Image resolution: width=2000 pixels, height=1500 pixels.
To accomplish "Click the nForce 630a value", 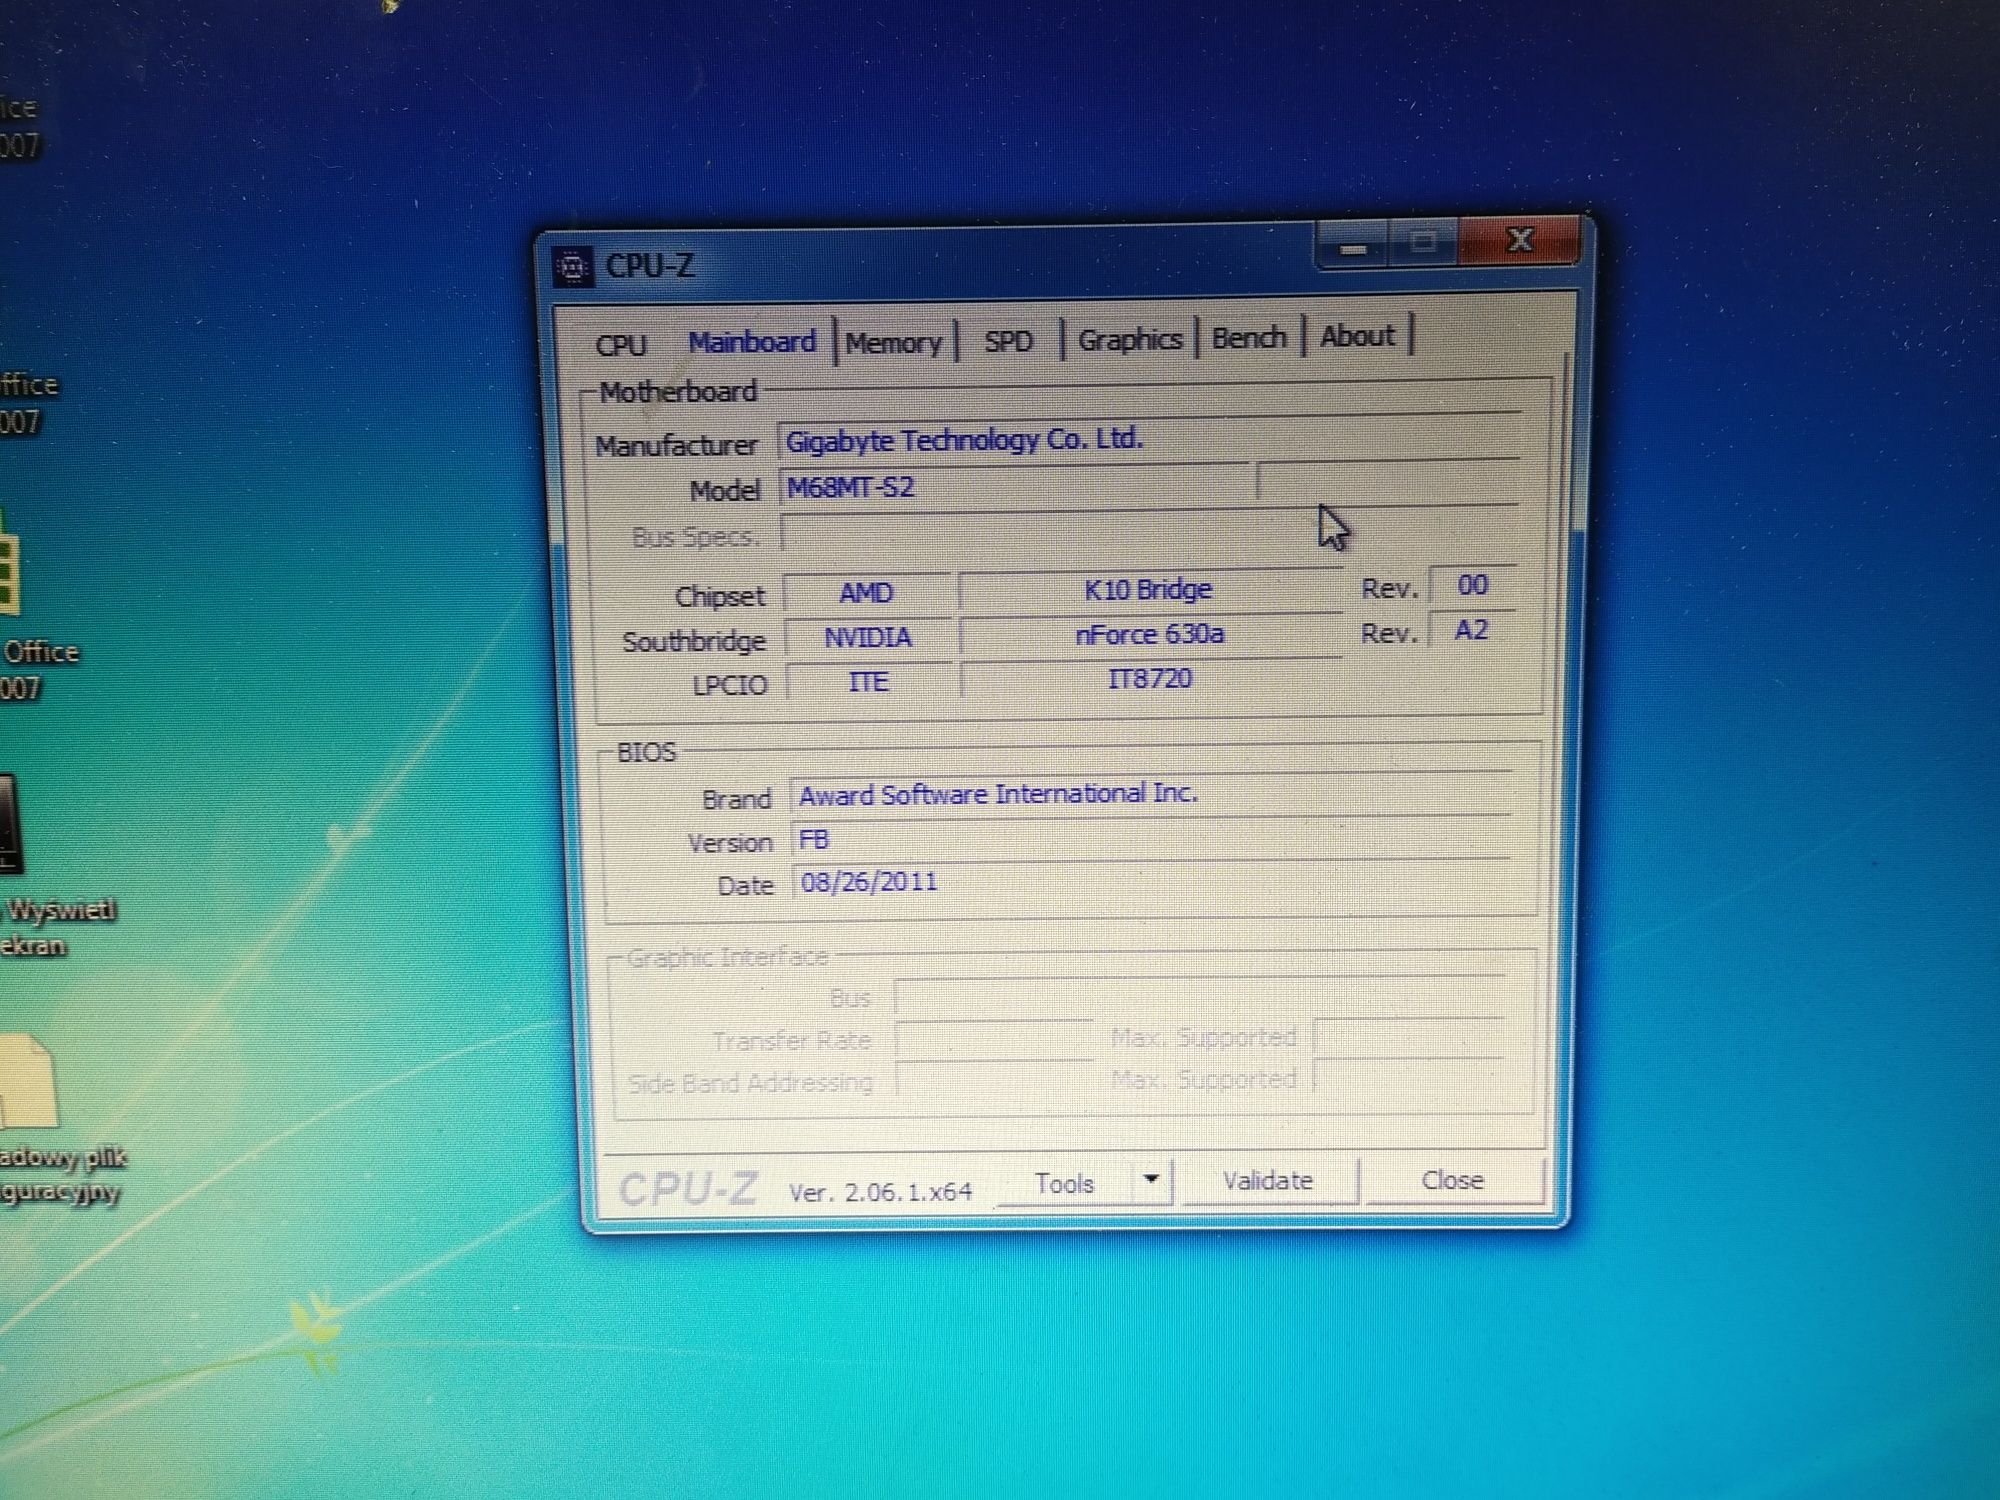I will [1150, 634].
